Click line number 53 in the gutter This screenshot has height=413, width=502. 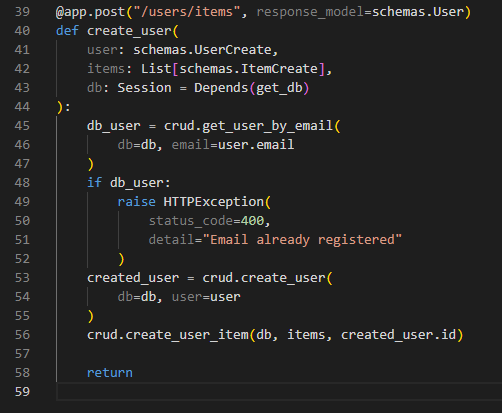(x=22, y=278)
